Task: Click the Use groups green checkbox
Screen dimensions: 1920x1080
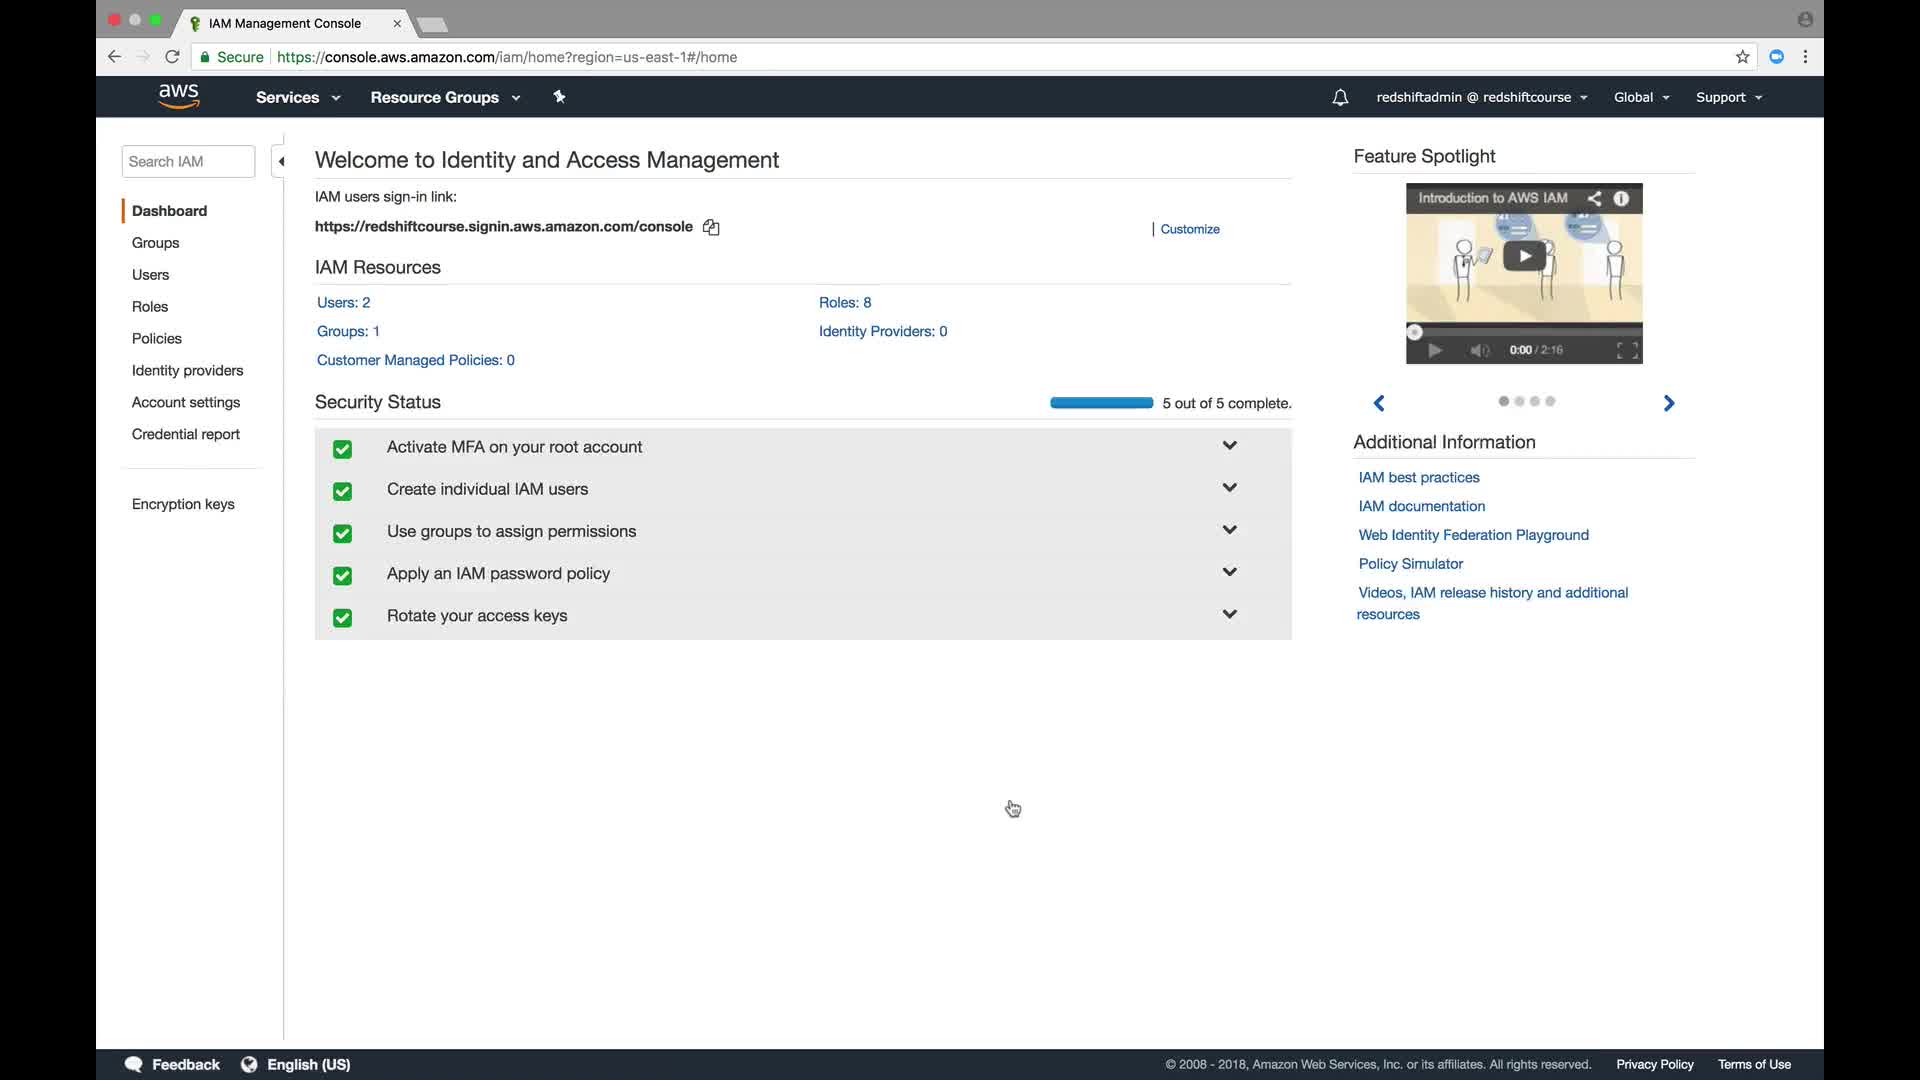Action: click(x=342, y=533)
